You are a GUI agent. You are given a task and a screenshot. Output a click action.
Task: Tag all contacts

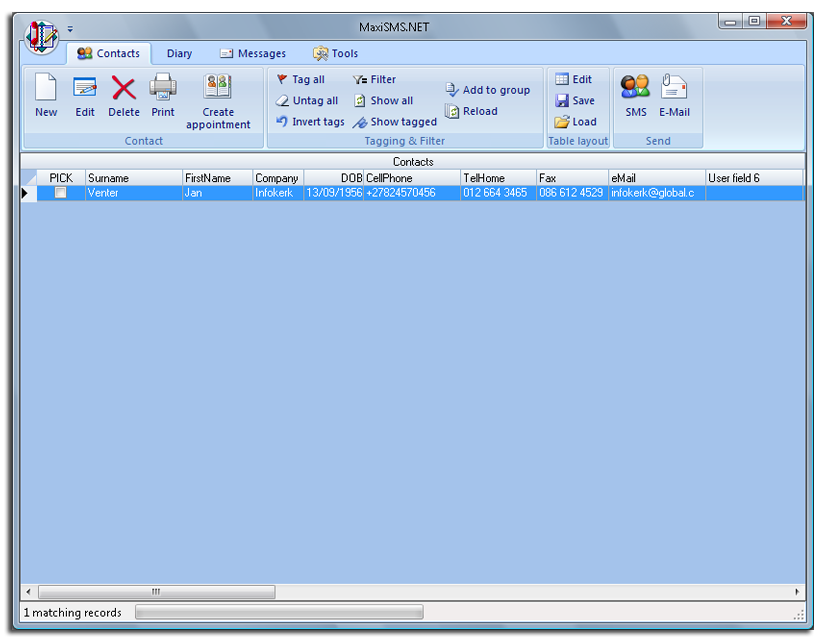[x=301, y=79]
